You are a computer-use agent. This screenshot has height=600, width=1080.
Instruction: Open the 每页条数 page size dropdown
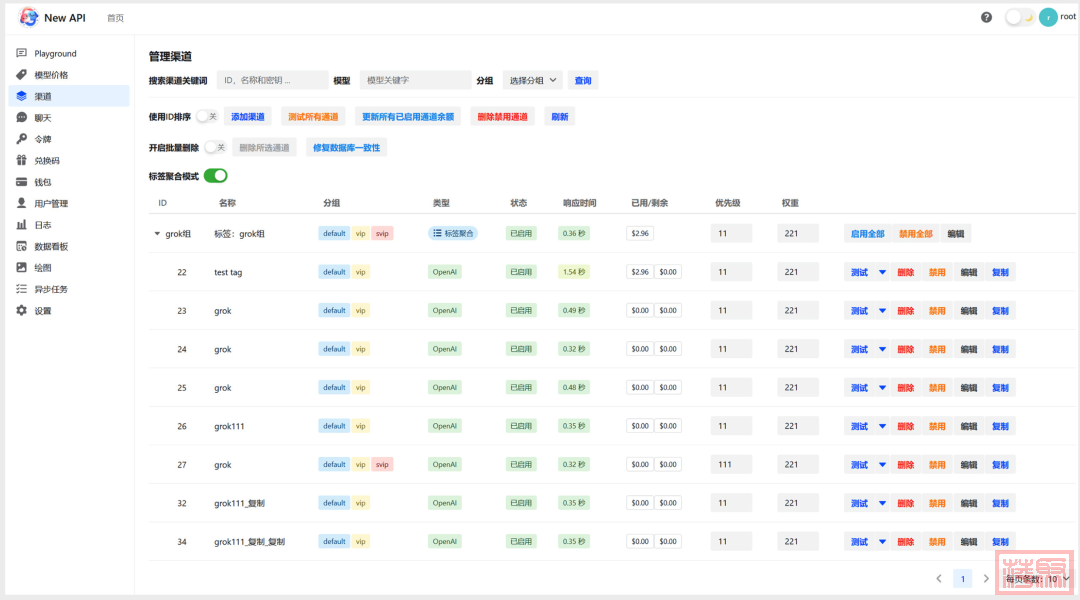(1040, 579)
